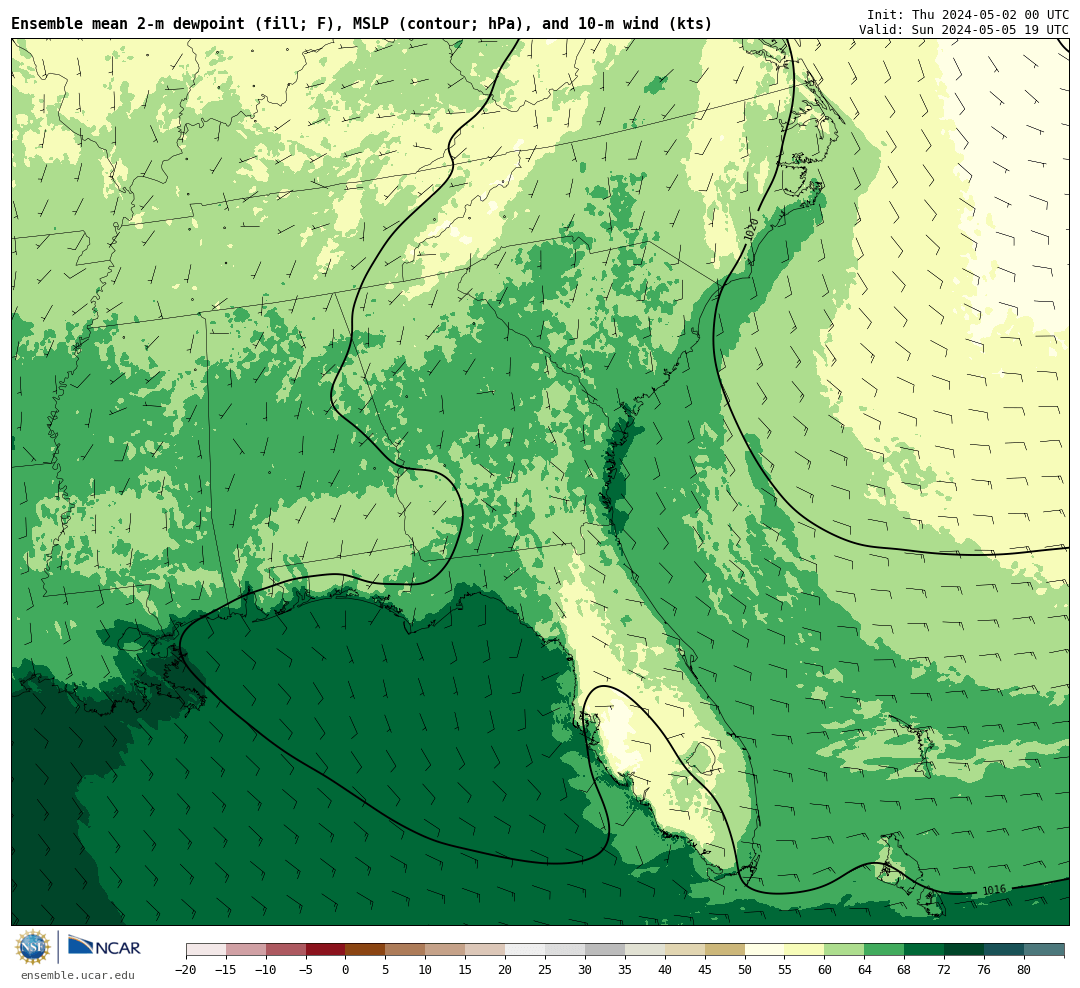
Task: Pick the 64 to 68 medium green swatch
Action: 884,950
